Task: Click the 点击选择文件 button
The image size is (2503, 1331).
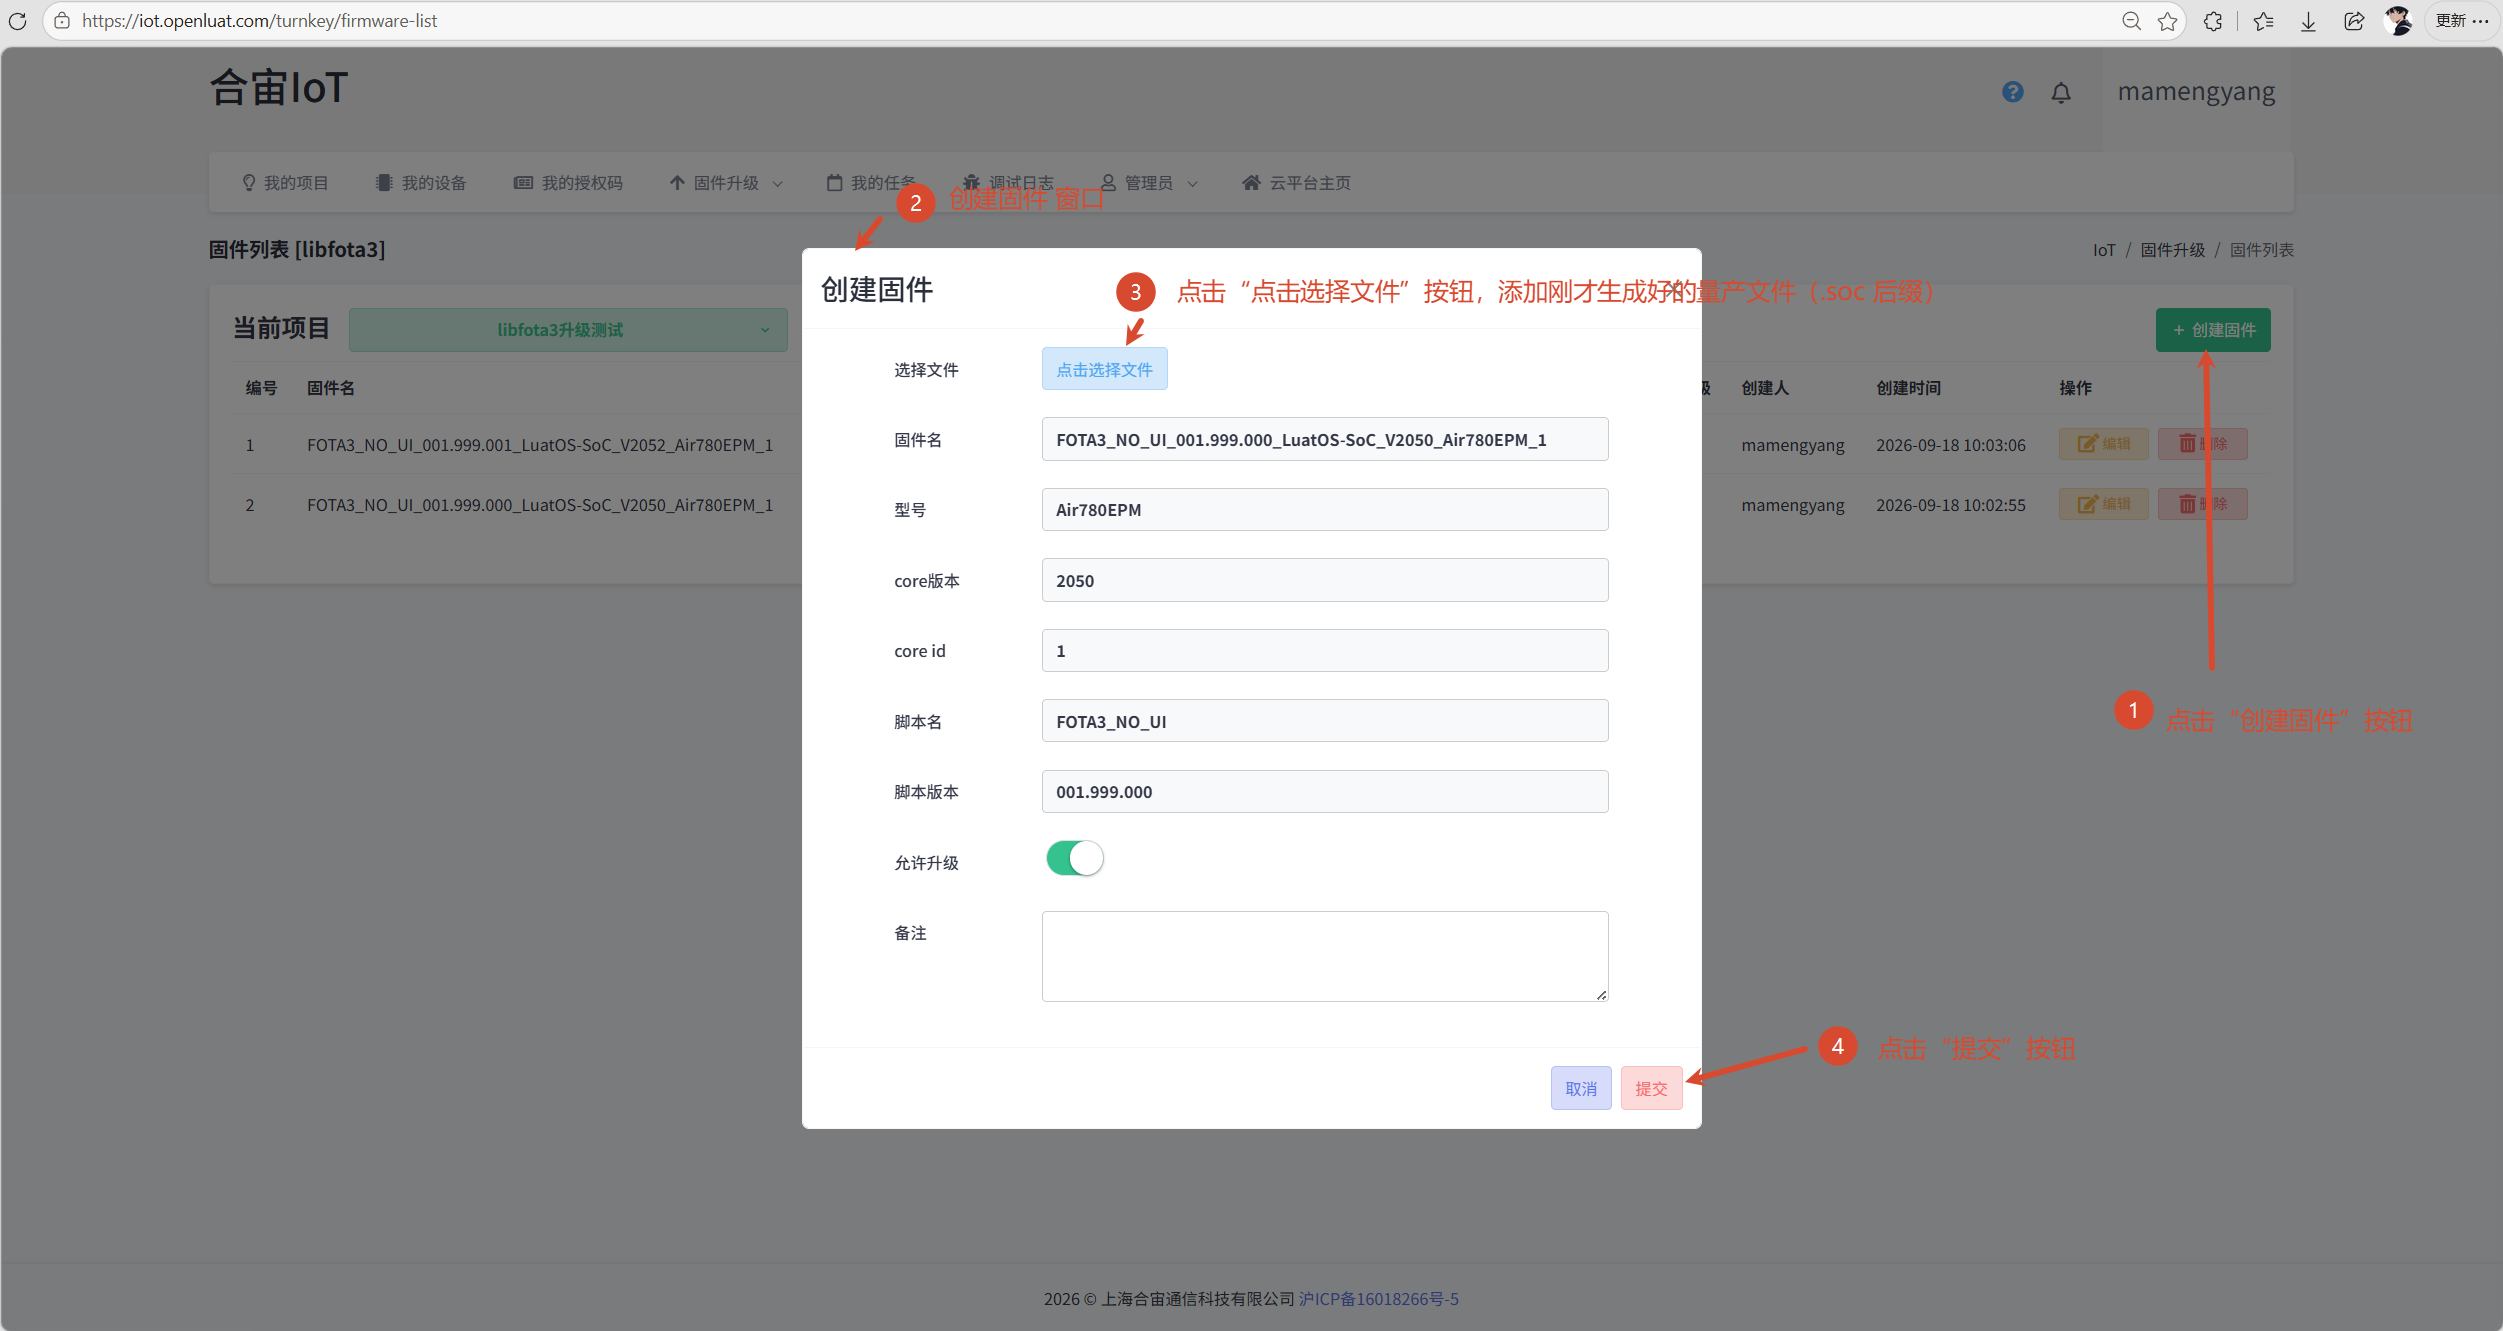Action: point(1104,369)
